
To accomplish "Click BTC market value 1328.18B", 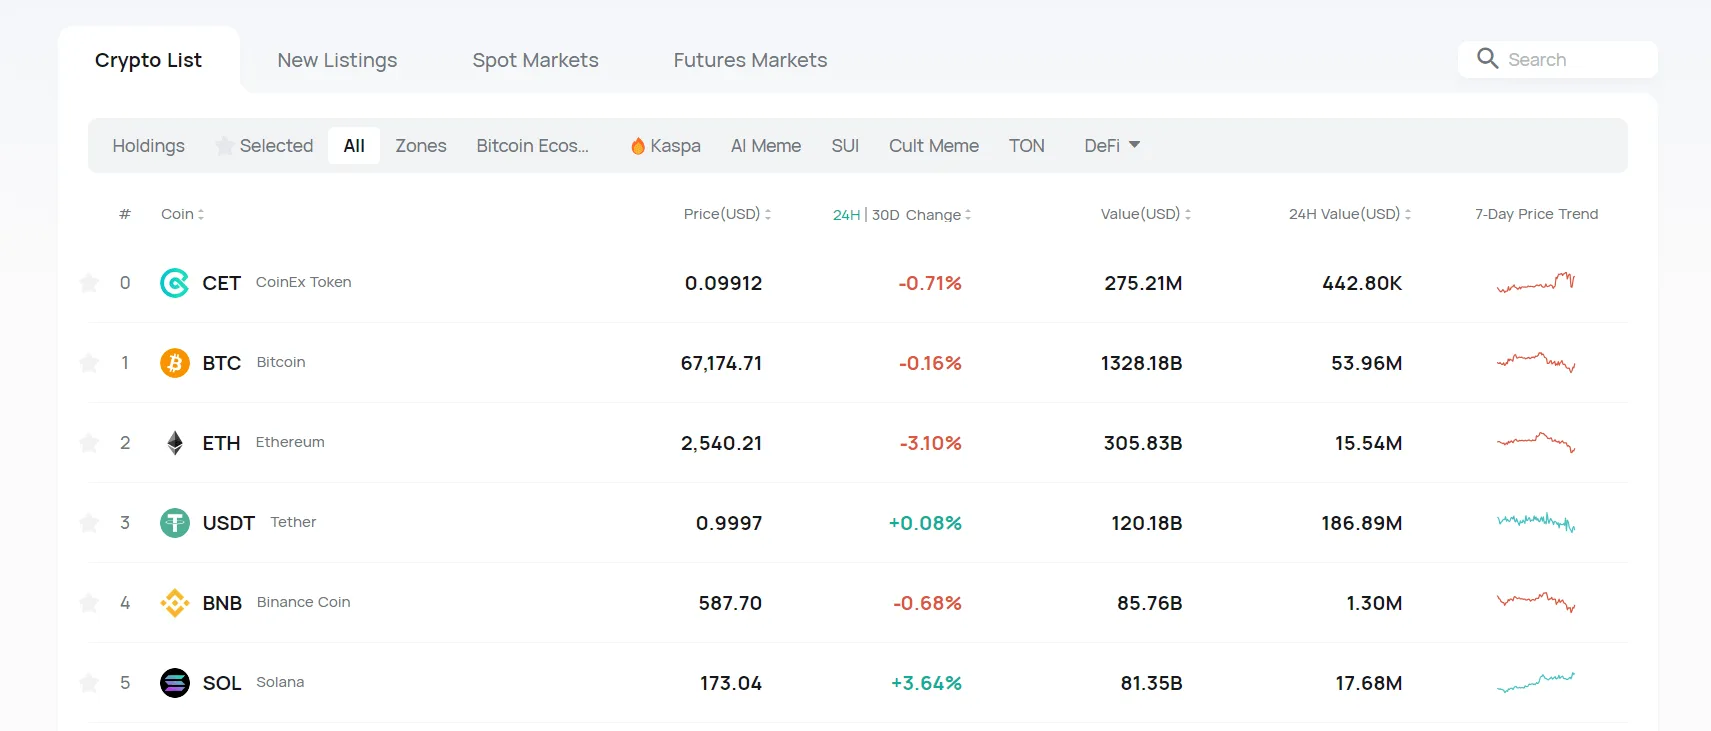I will (x=1142, y=363).
